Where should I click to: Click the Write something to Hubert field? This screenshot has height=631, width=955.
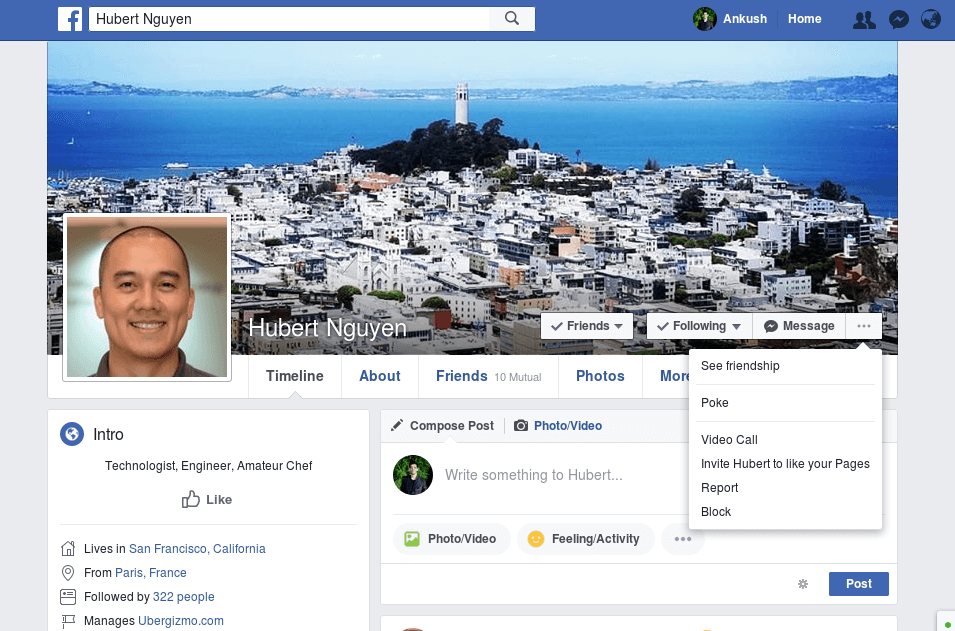[534, 475]
